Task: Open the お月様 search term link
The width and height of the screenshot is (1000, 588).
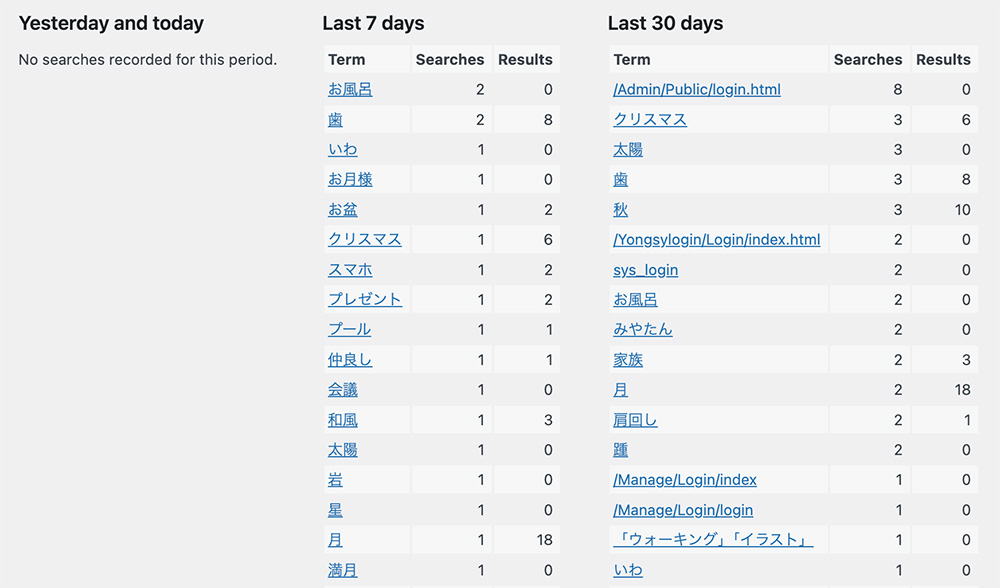Action: pyautogui.click(x=350, y=180)
